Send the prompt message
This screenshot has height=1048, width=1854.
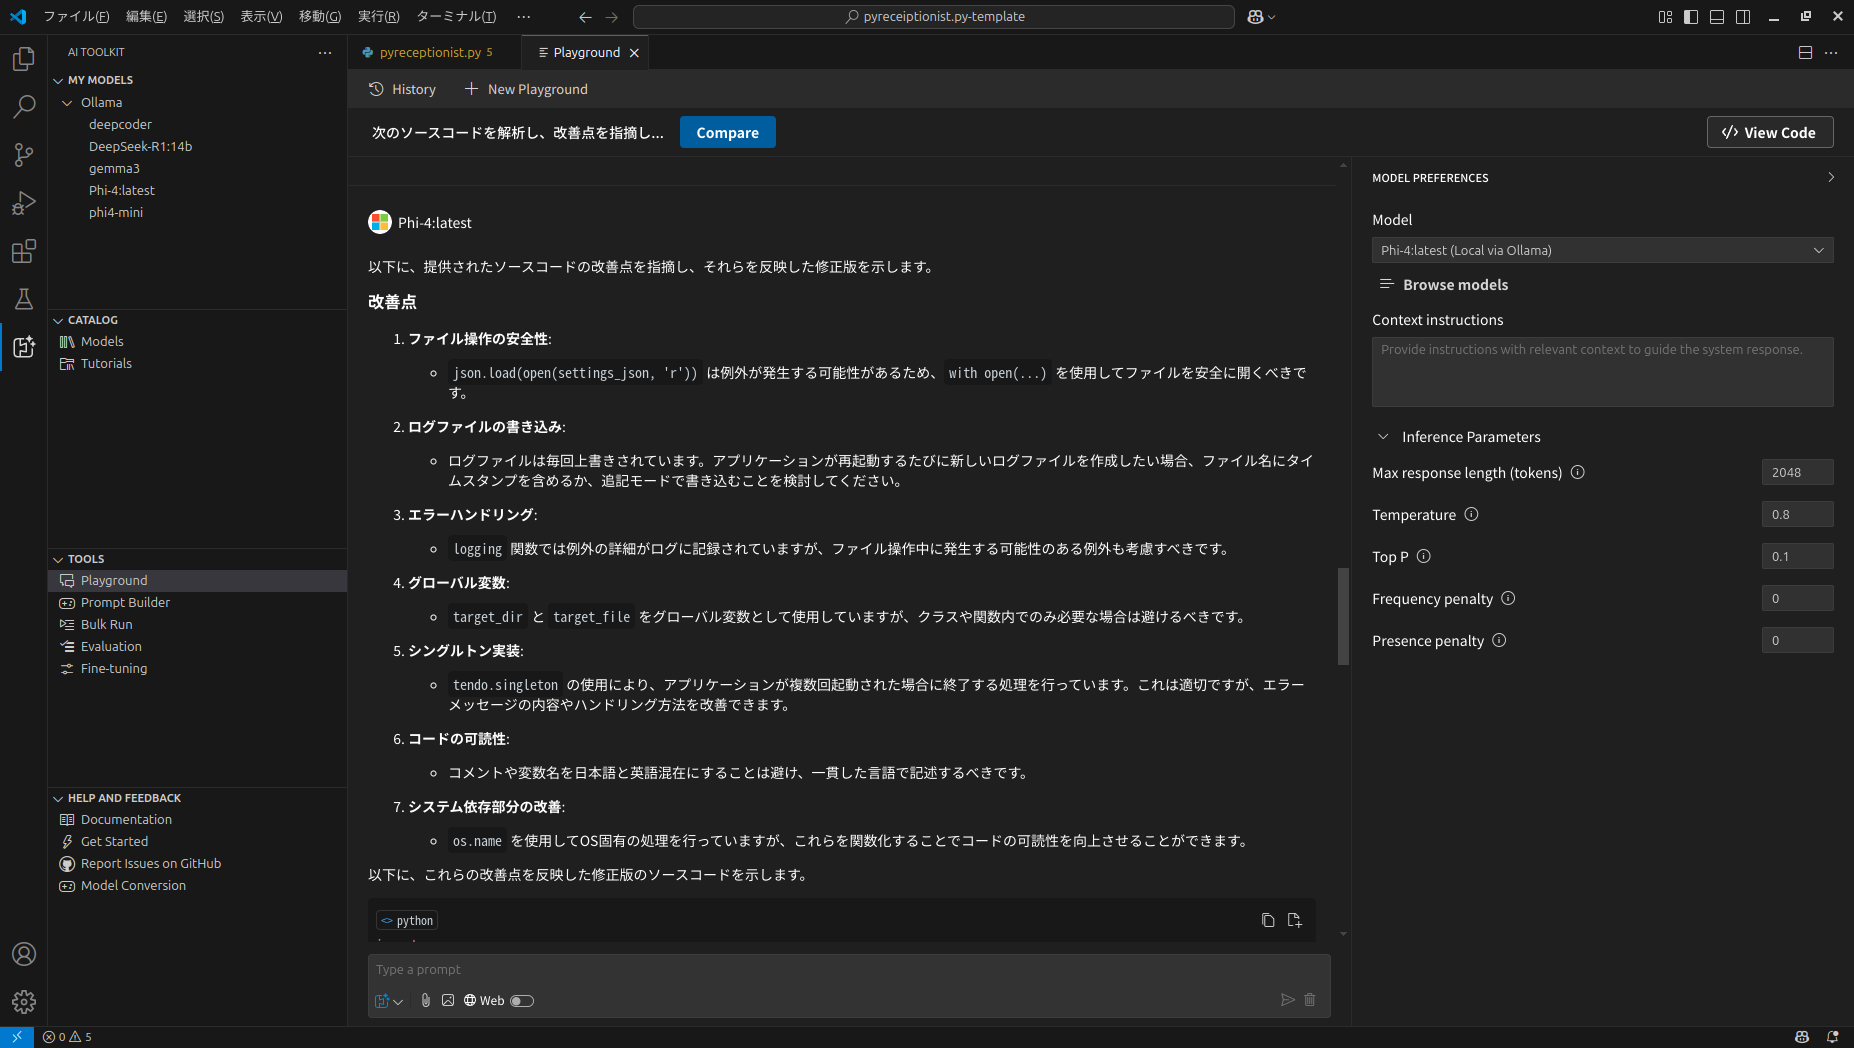pyautogui.click(x=1288, y=1000)
